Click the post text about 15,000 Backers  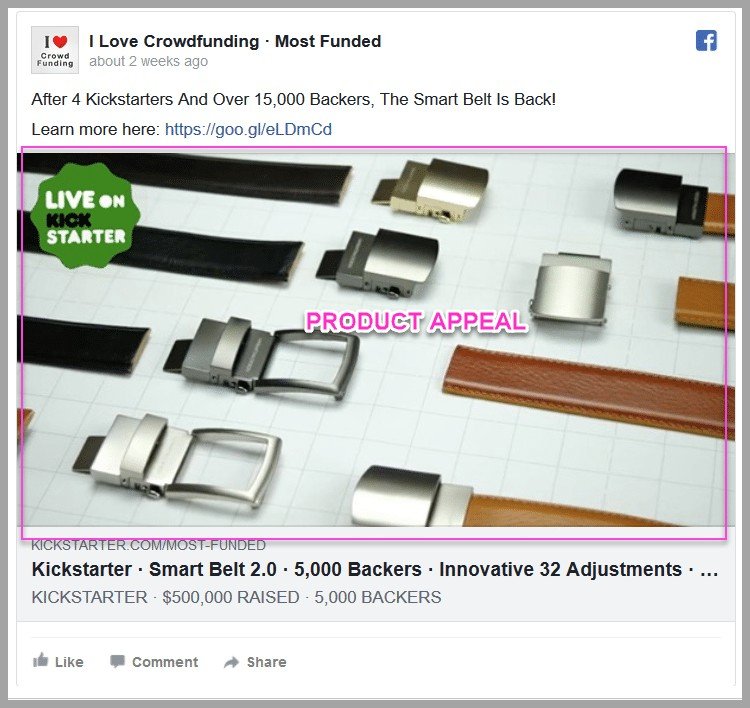click(x=294, y=100)
